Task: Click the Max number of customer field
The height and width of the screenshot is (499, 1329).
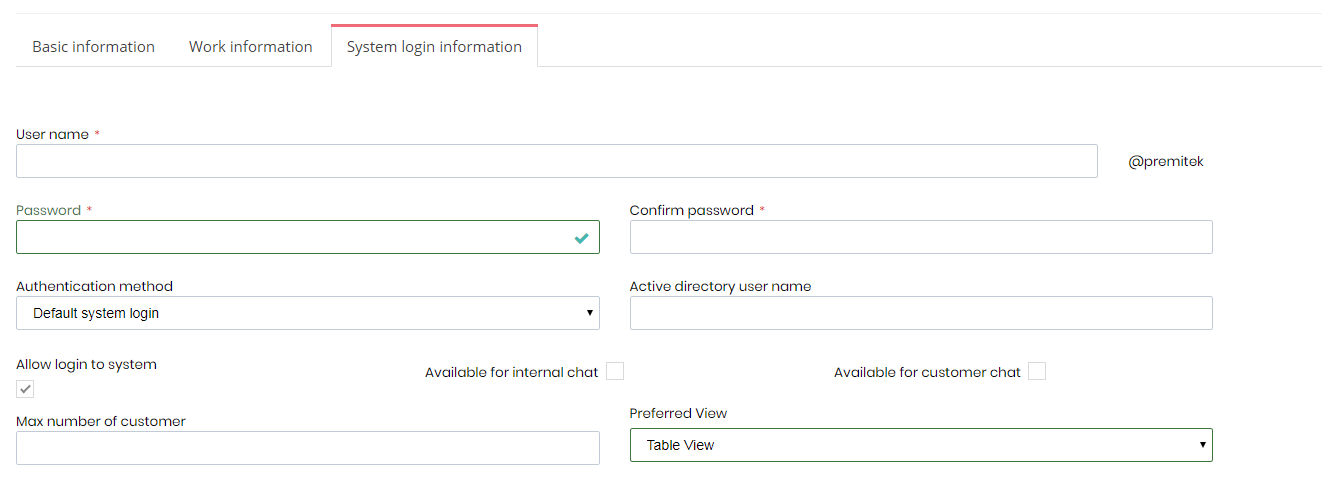Action: tap(308, 448)
